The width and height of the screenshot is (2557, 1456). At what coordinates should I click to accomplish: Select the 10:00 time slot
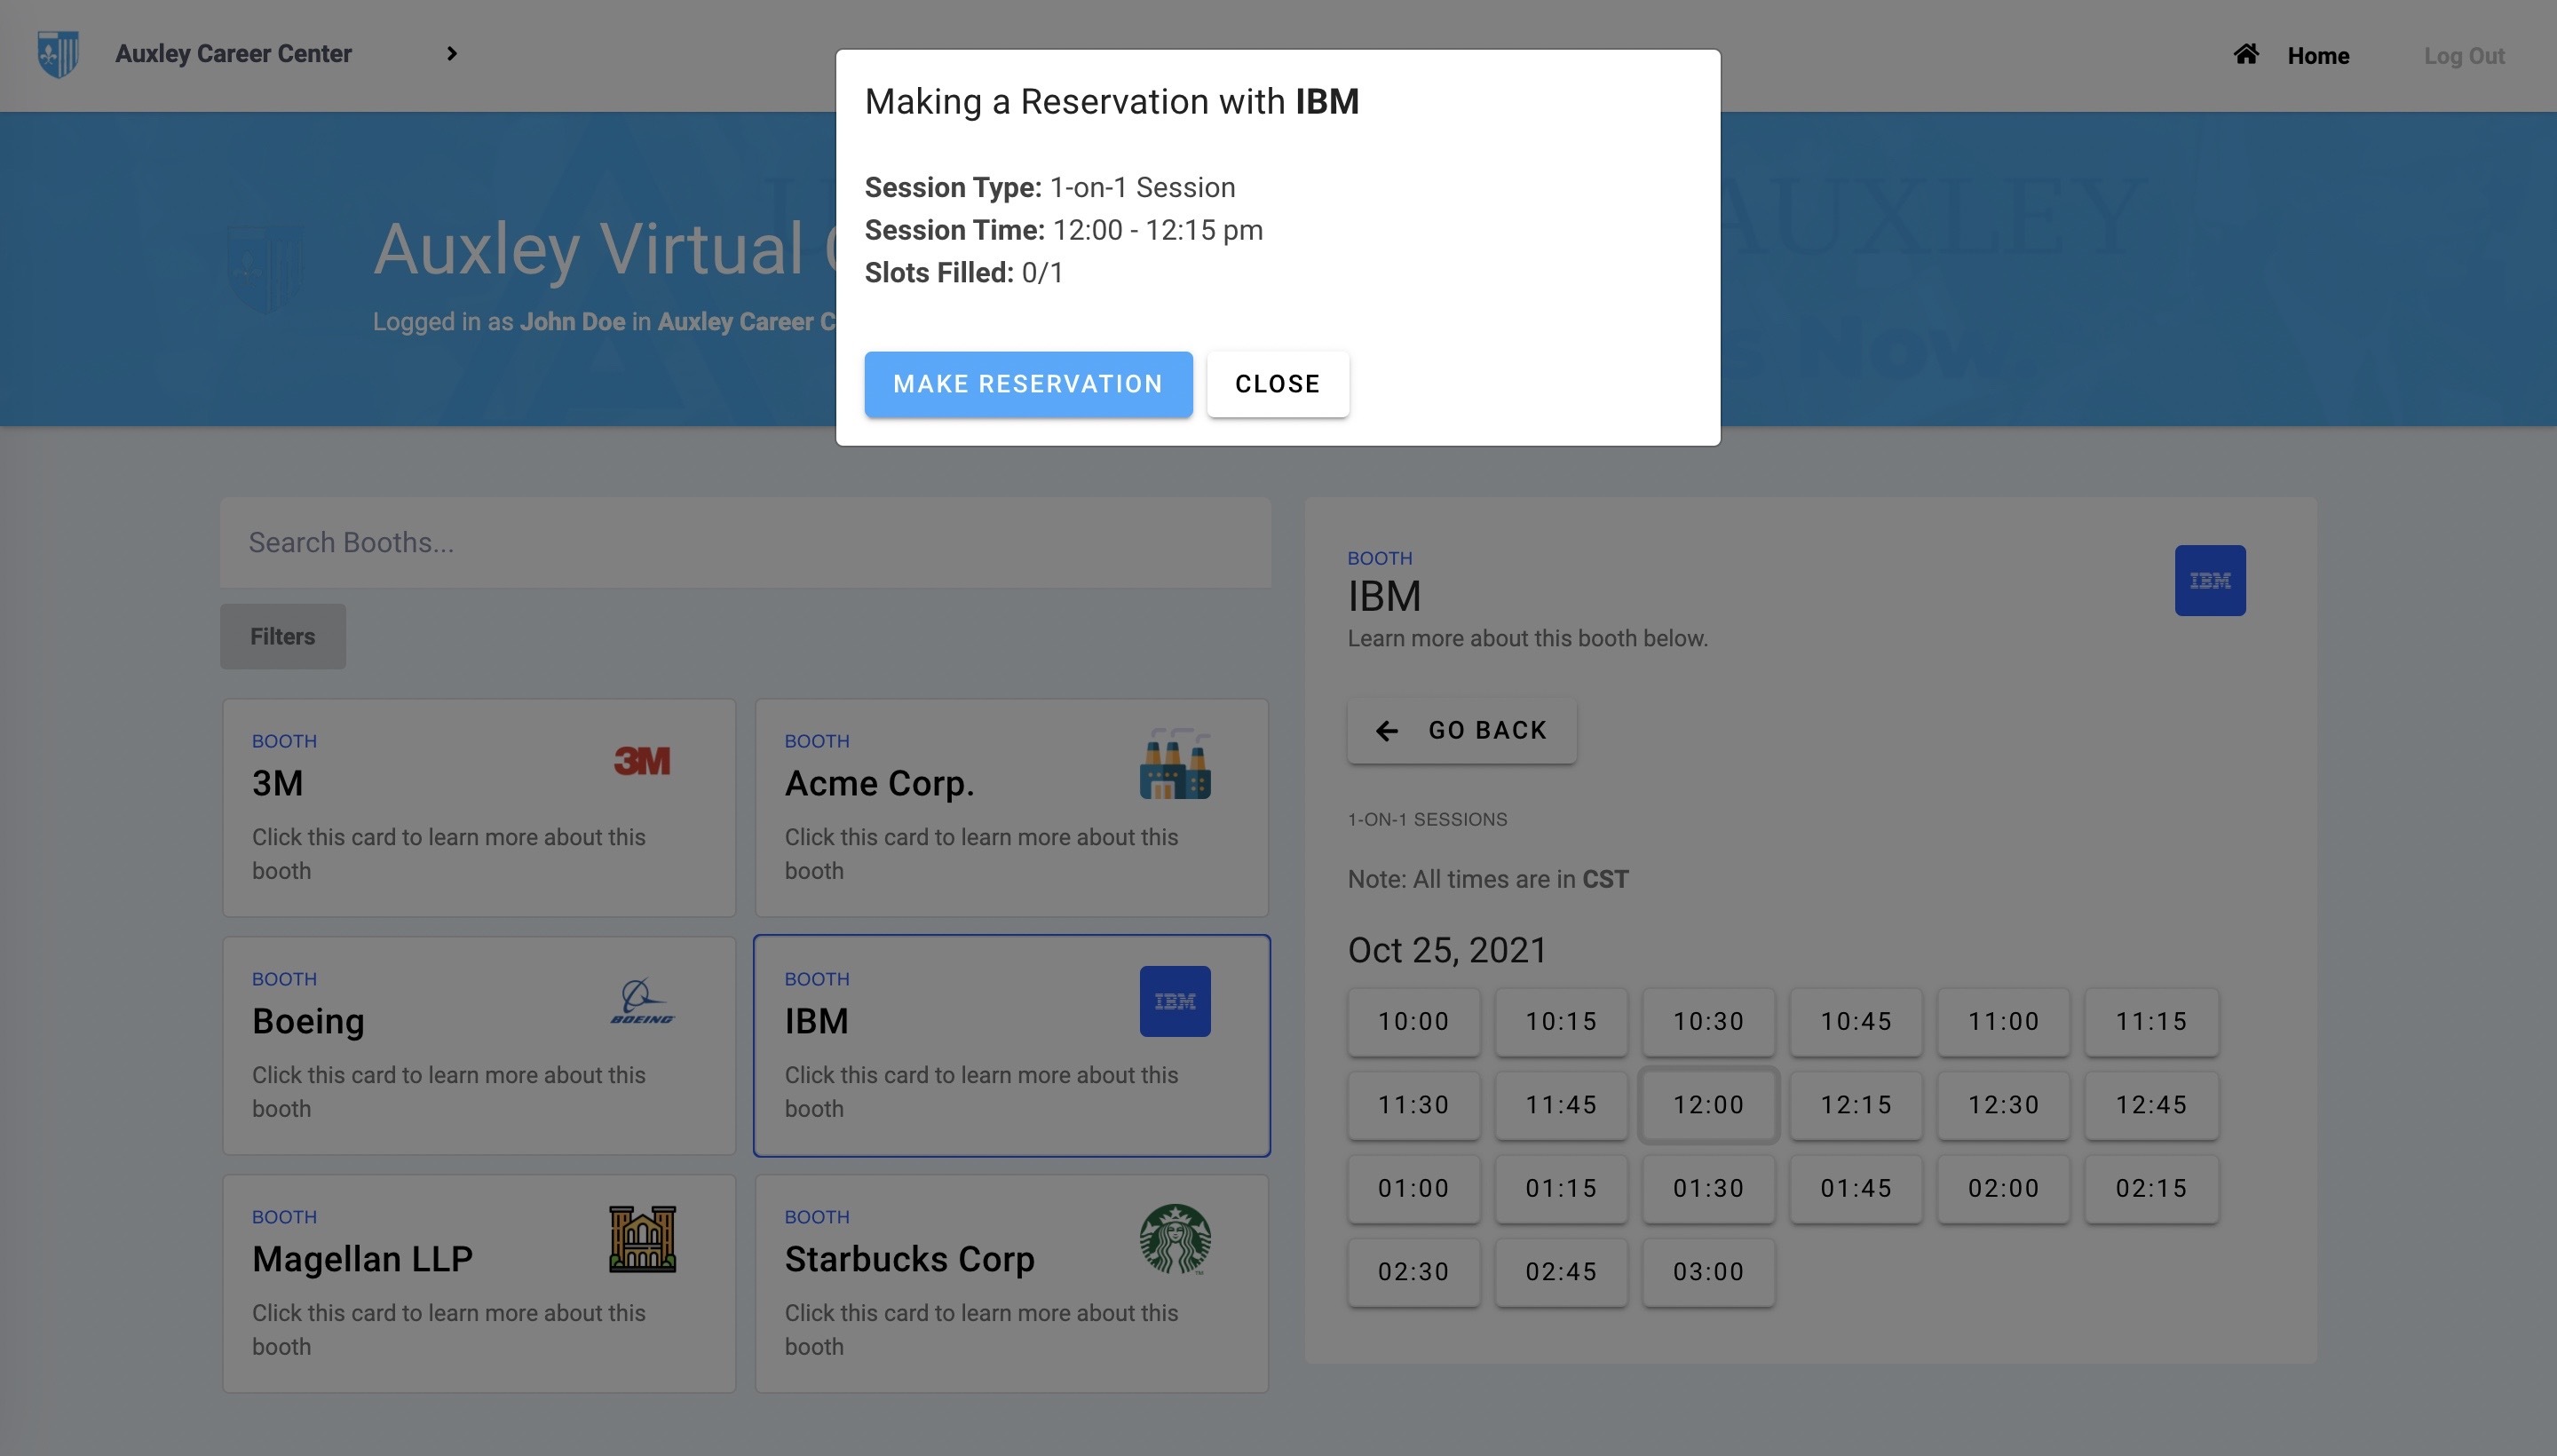[x=1414, y=1022]
